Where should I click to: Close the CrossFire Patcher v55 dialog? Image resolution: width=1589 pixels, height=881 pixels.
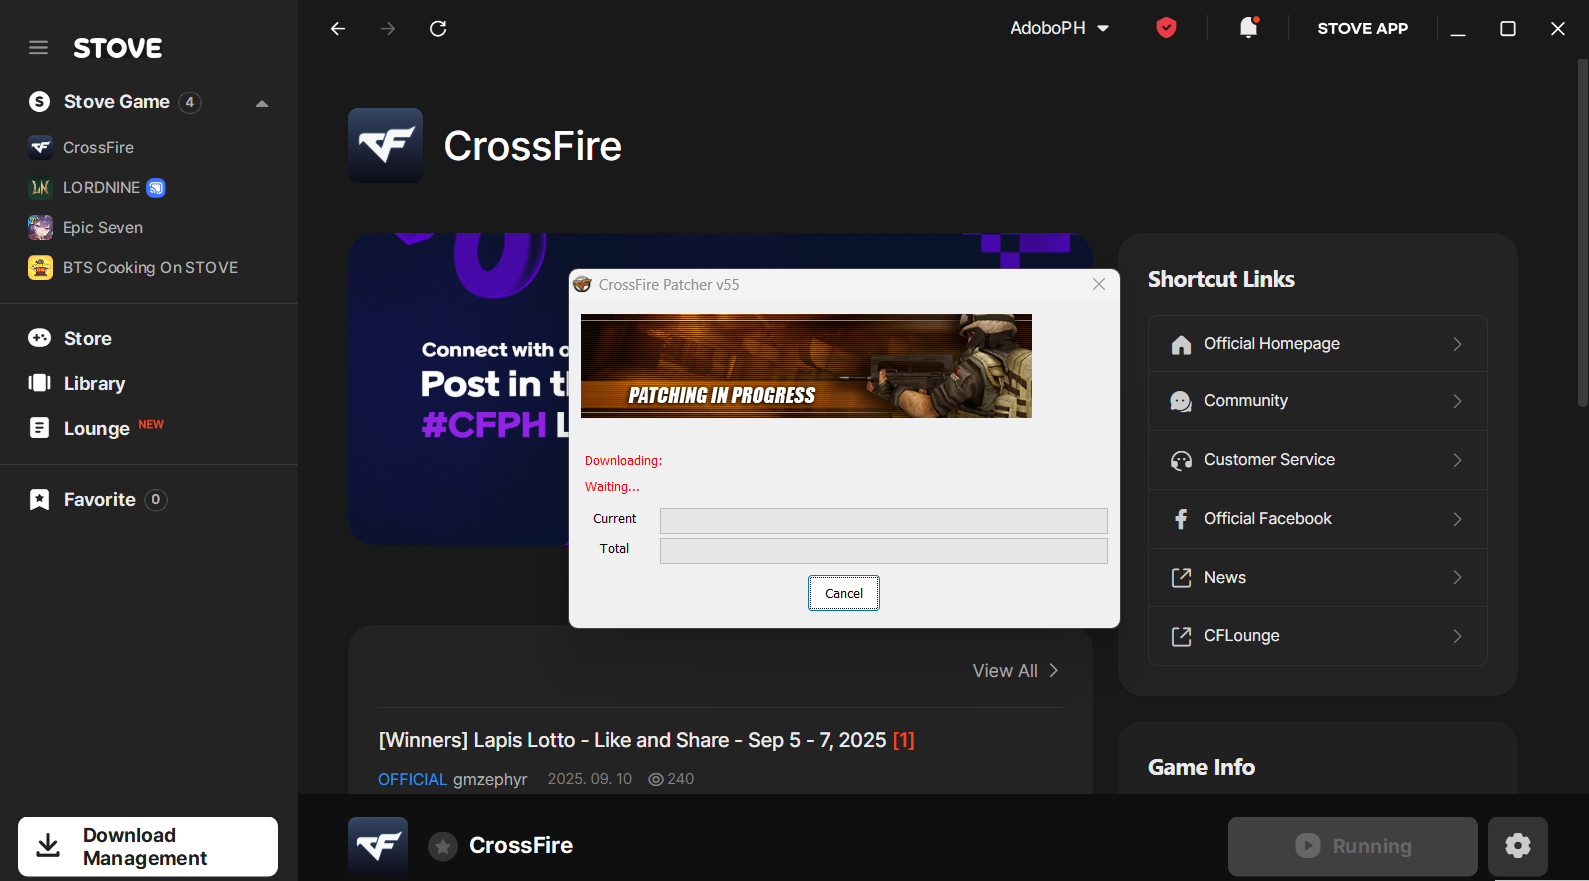tap(1099, 284)
